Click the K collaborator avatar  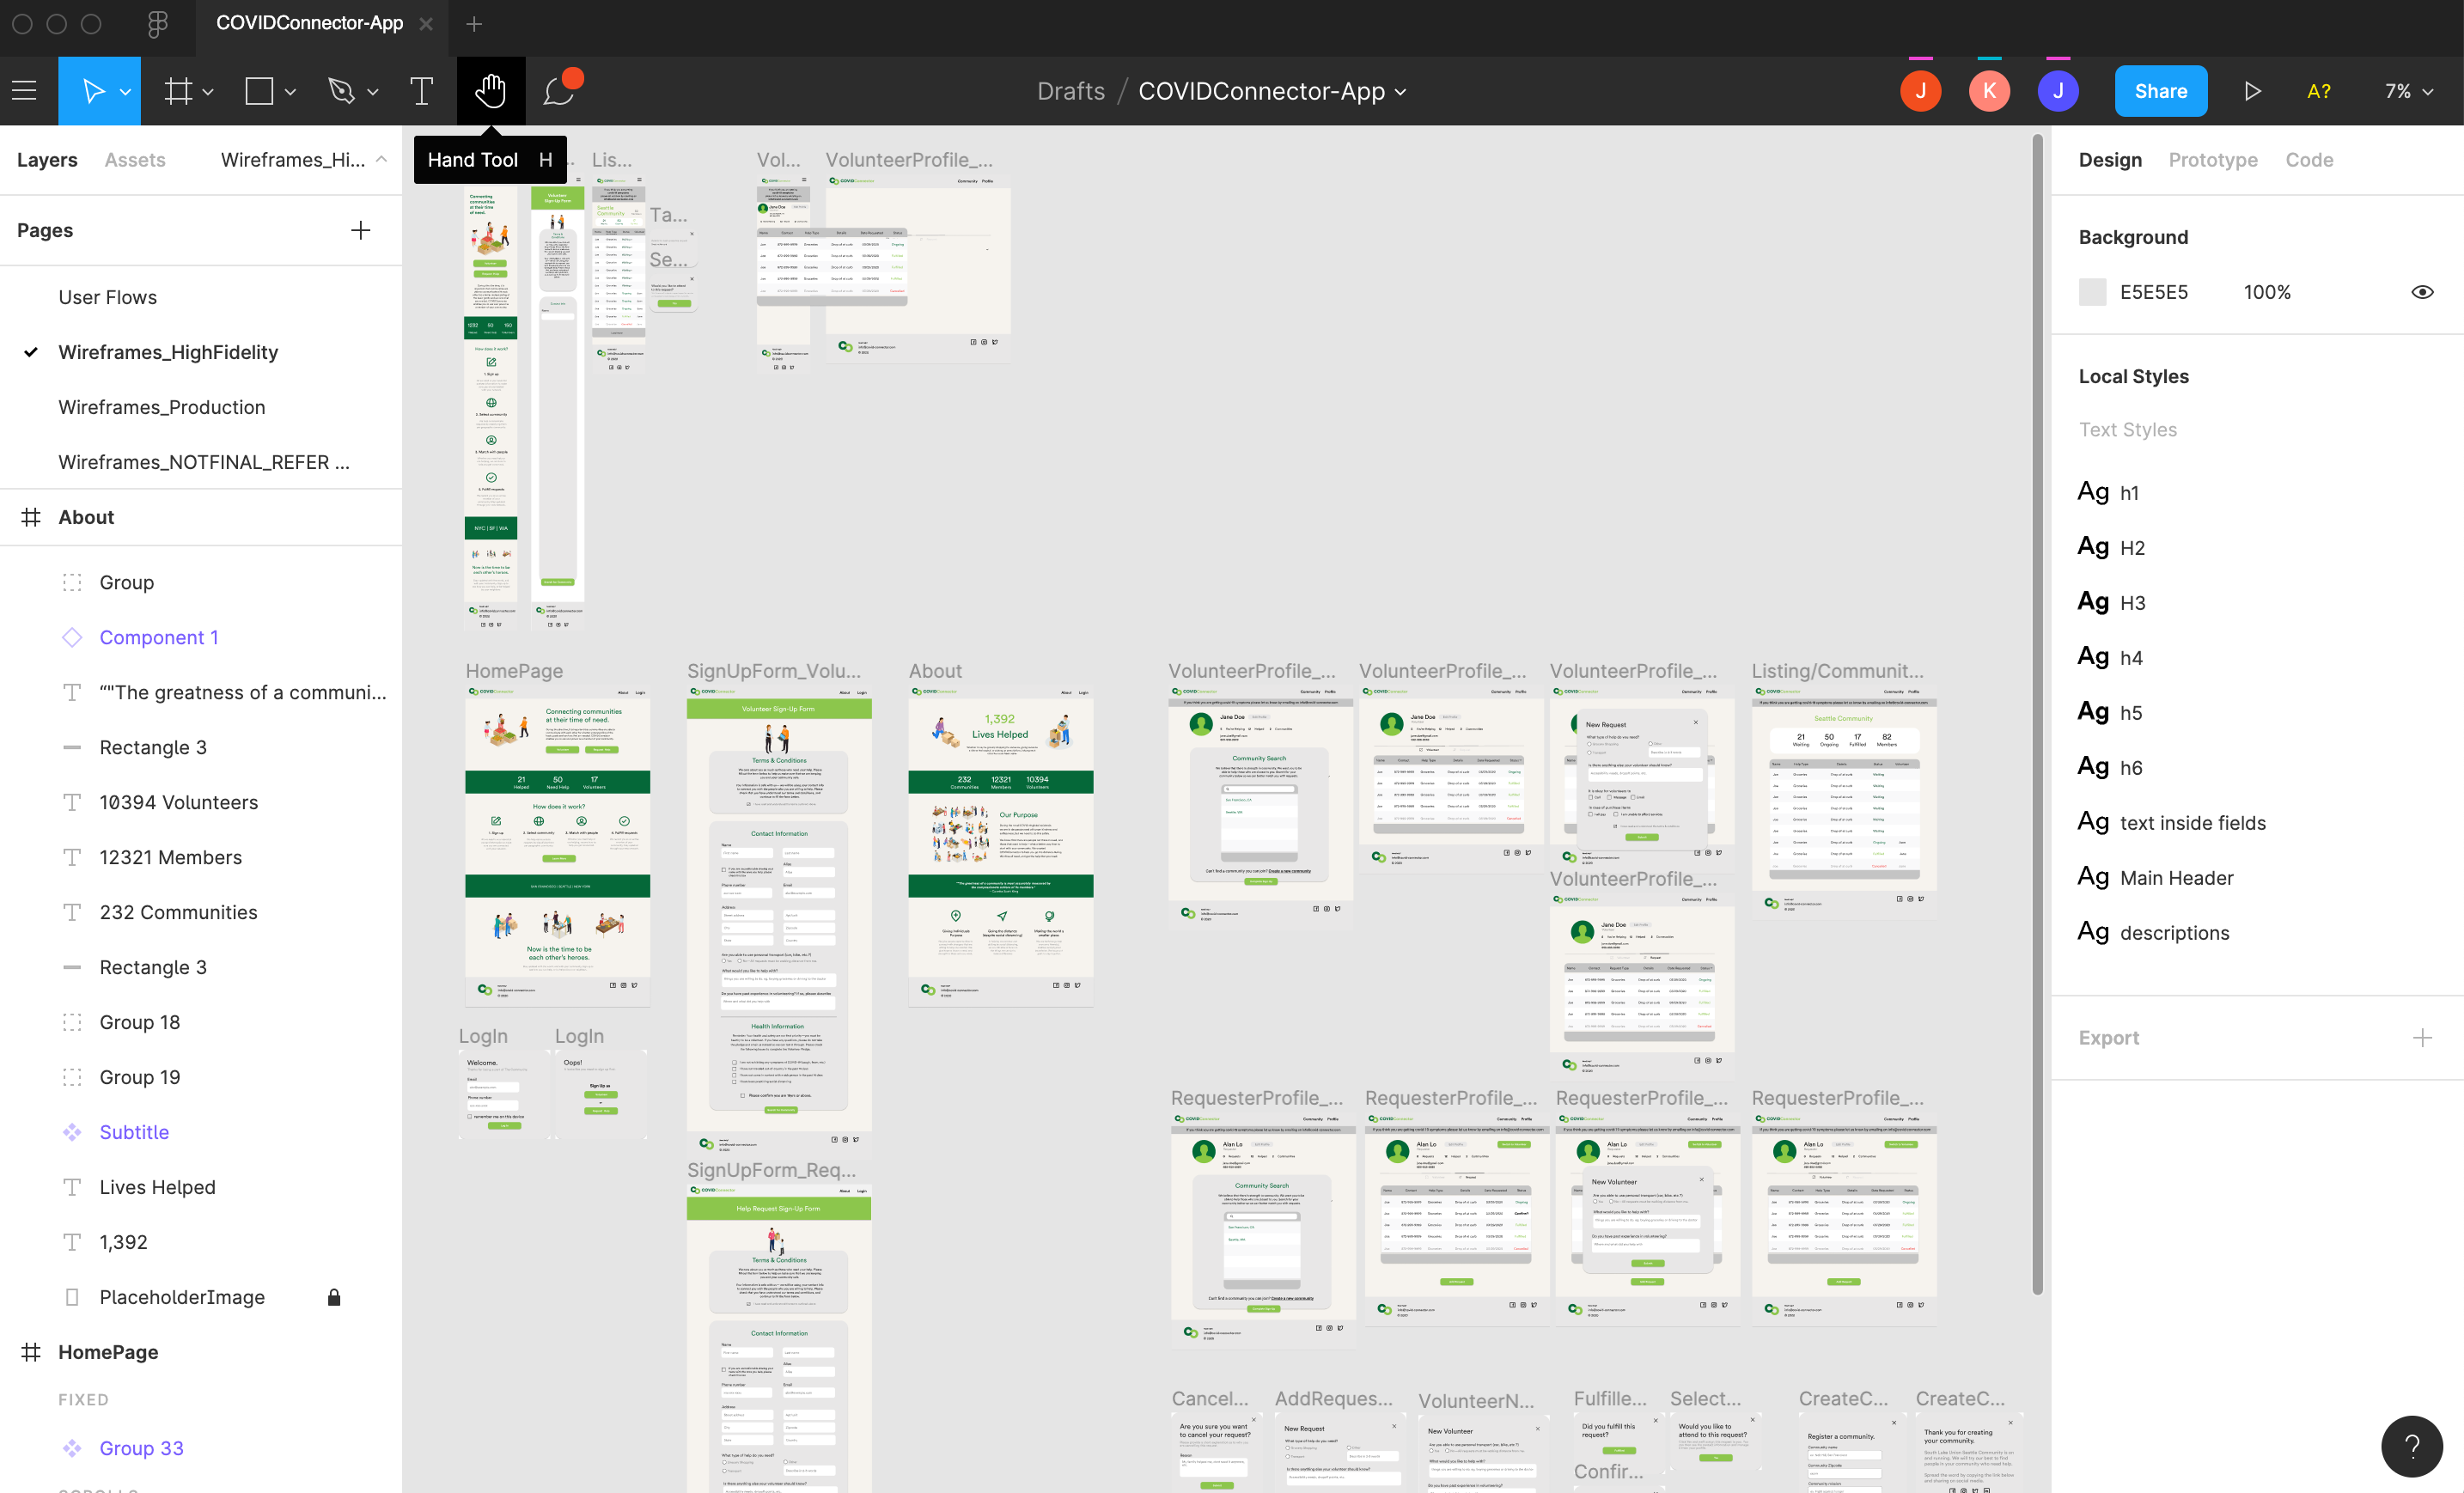[1989, 91]
